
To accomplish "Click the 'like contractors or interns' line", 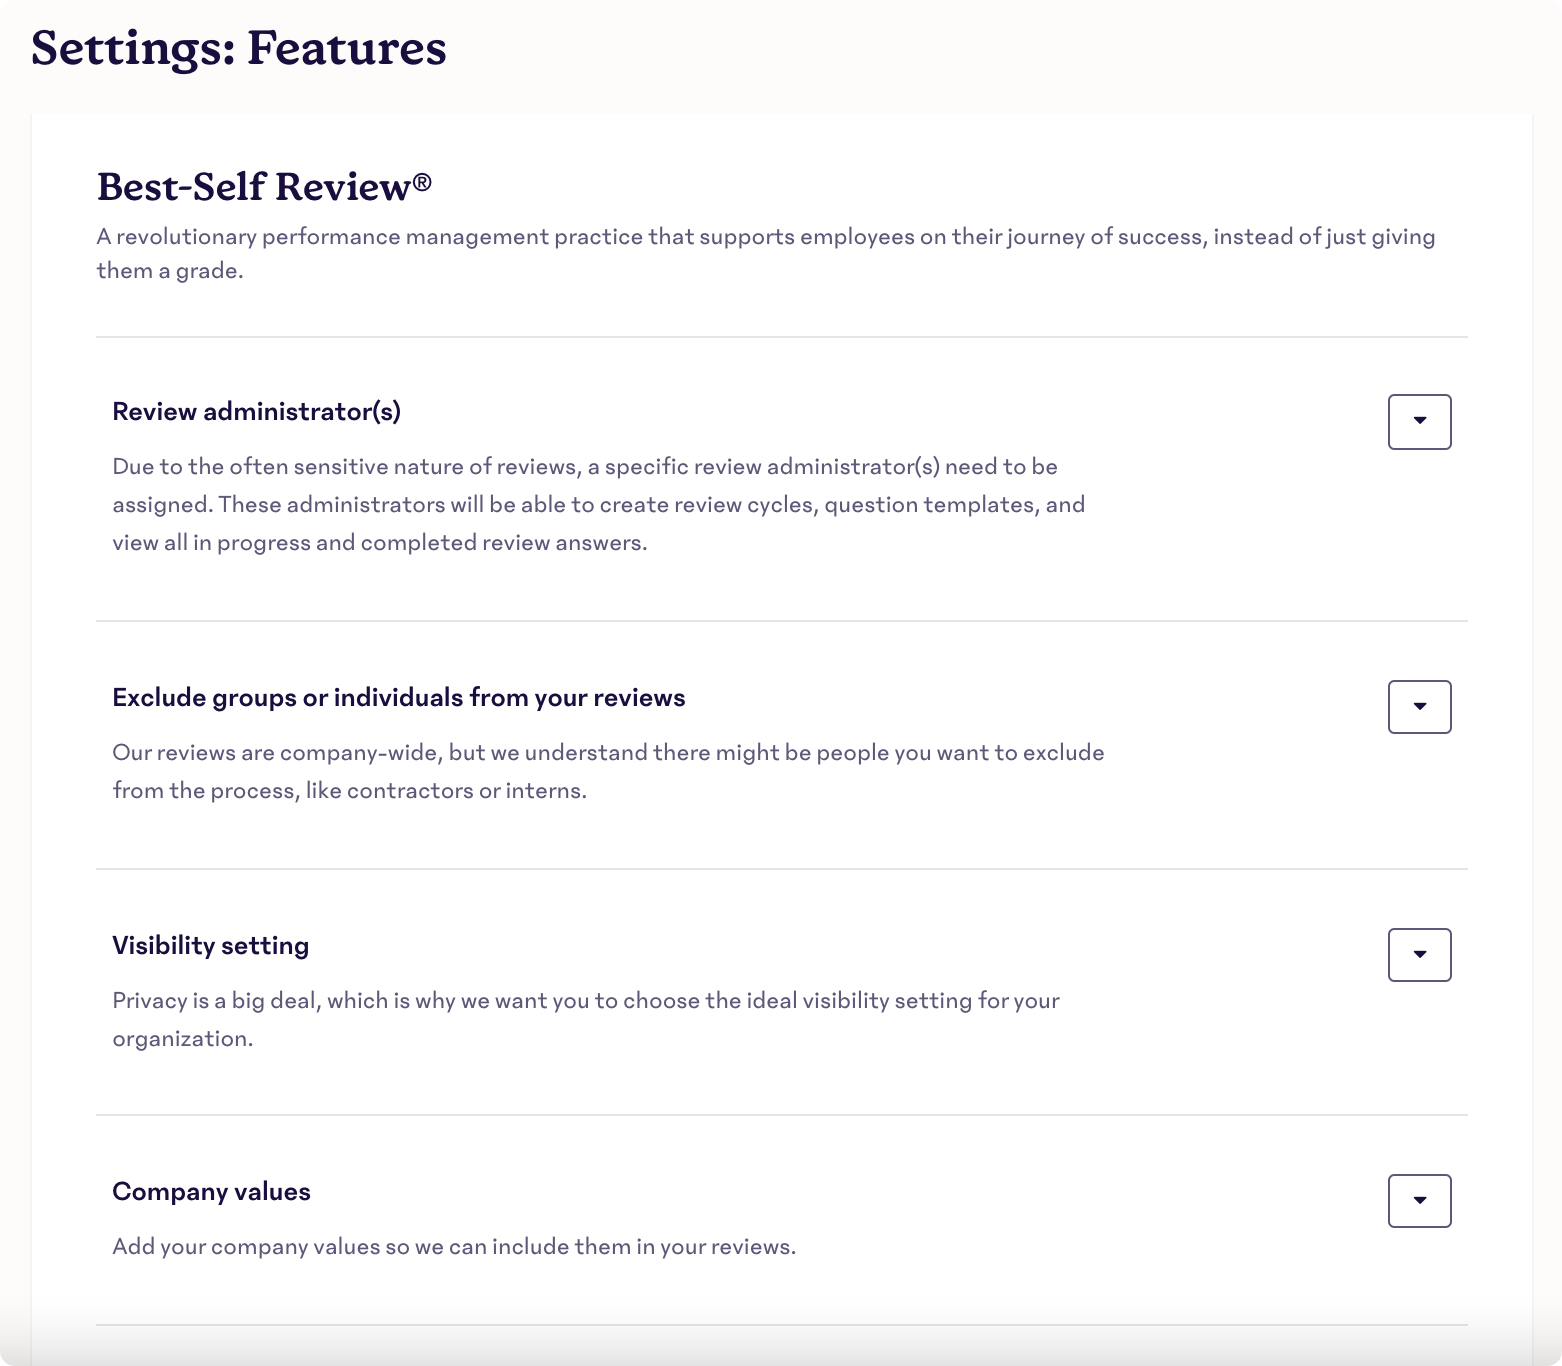I will pos(349,790).
